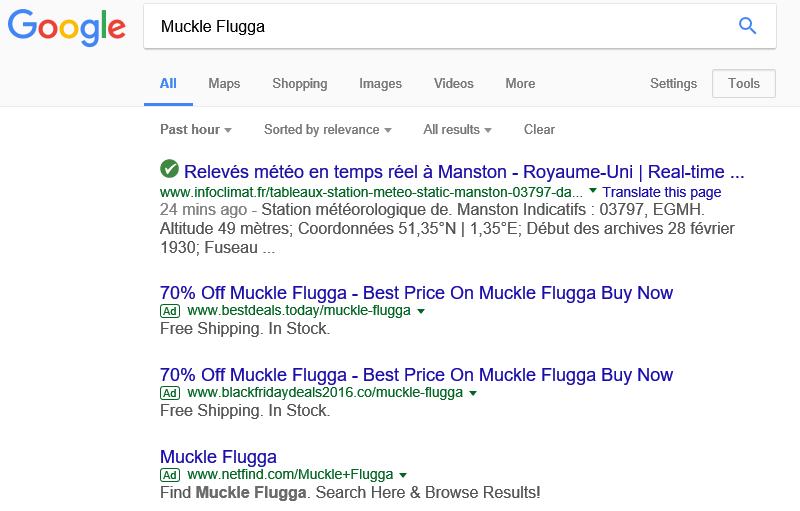Expand arrow next to blackfridaydeals2016.co URL
The image size is (800, 511).
tap(473, 393)
